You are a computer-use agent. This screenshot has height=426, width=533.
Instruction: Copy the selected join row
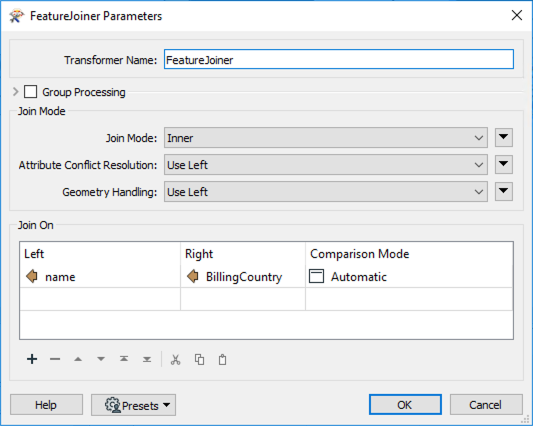199,359
